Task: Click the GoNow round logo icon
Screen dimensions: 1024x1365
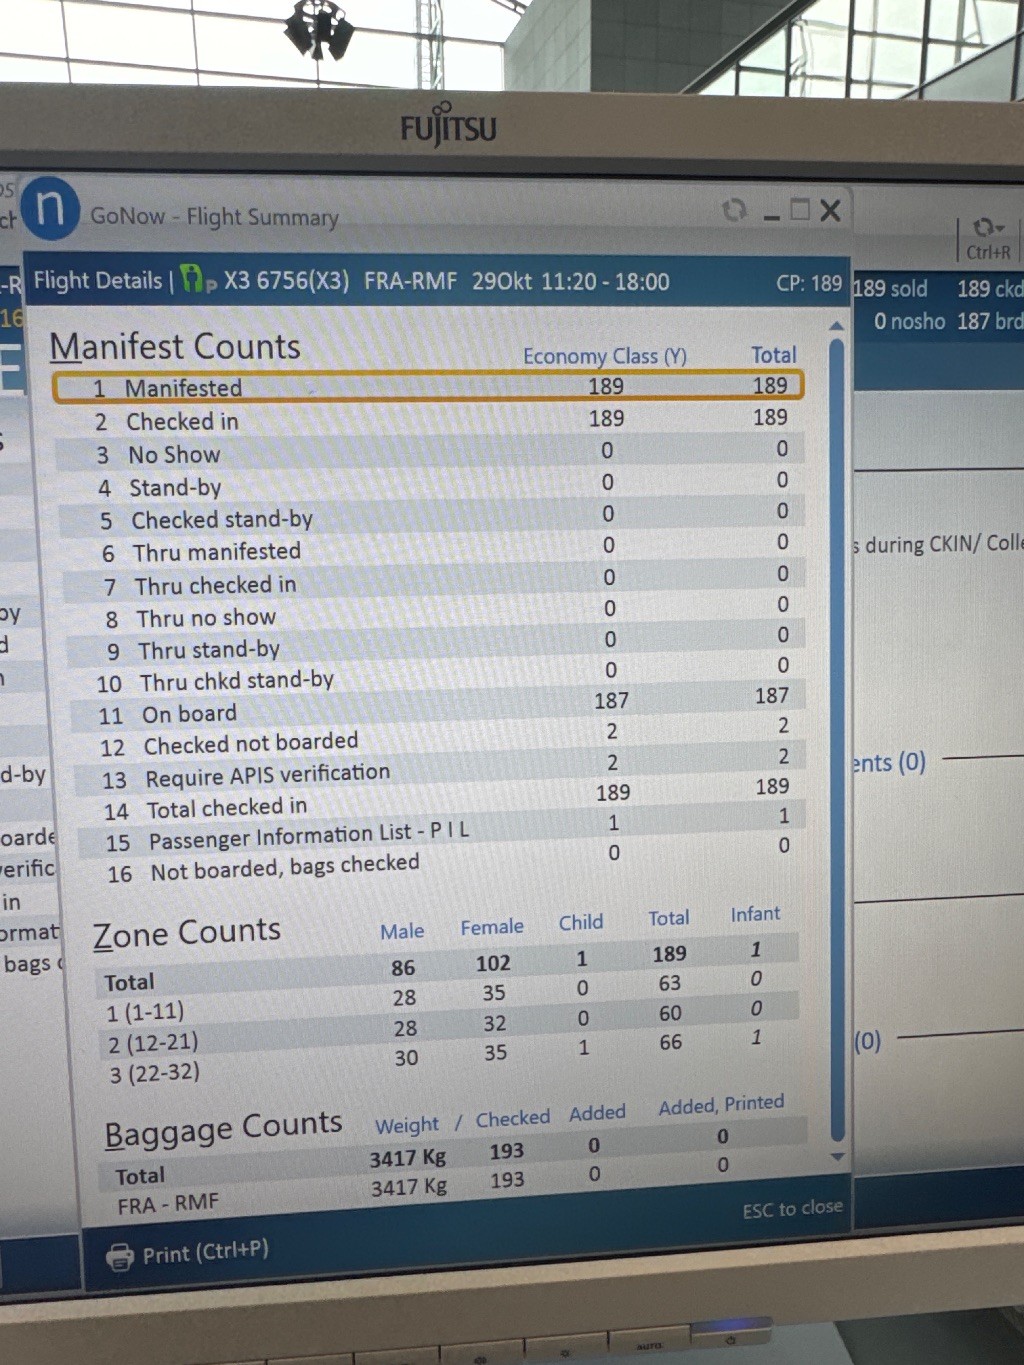Action: tap(50, 208)
